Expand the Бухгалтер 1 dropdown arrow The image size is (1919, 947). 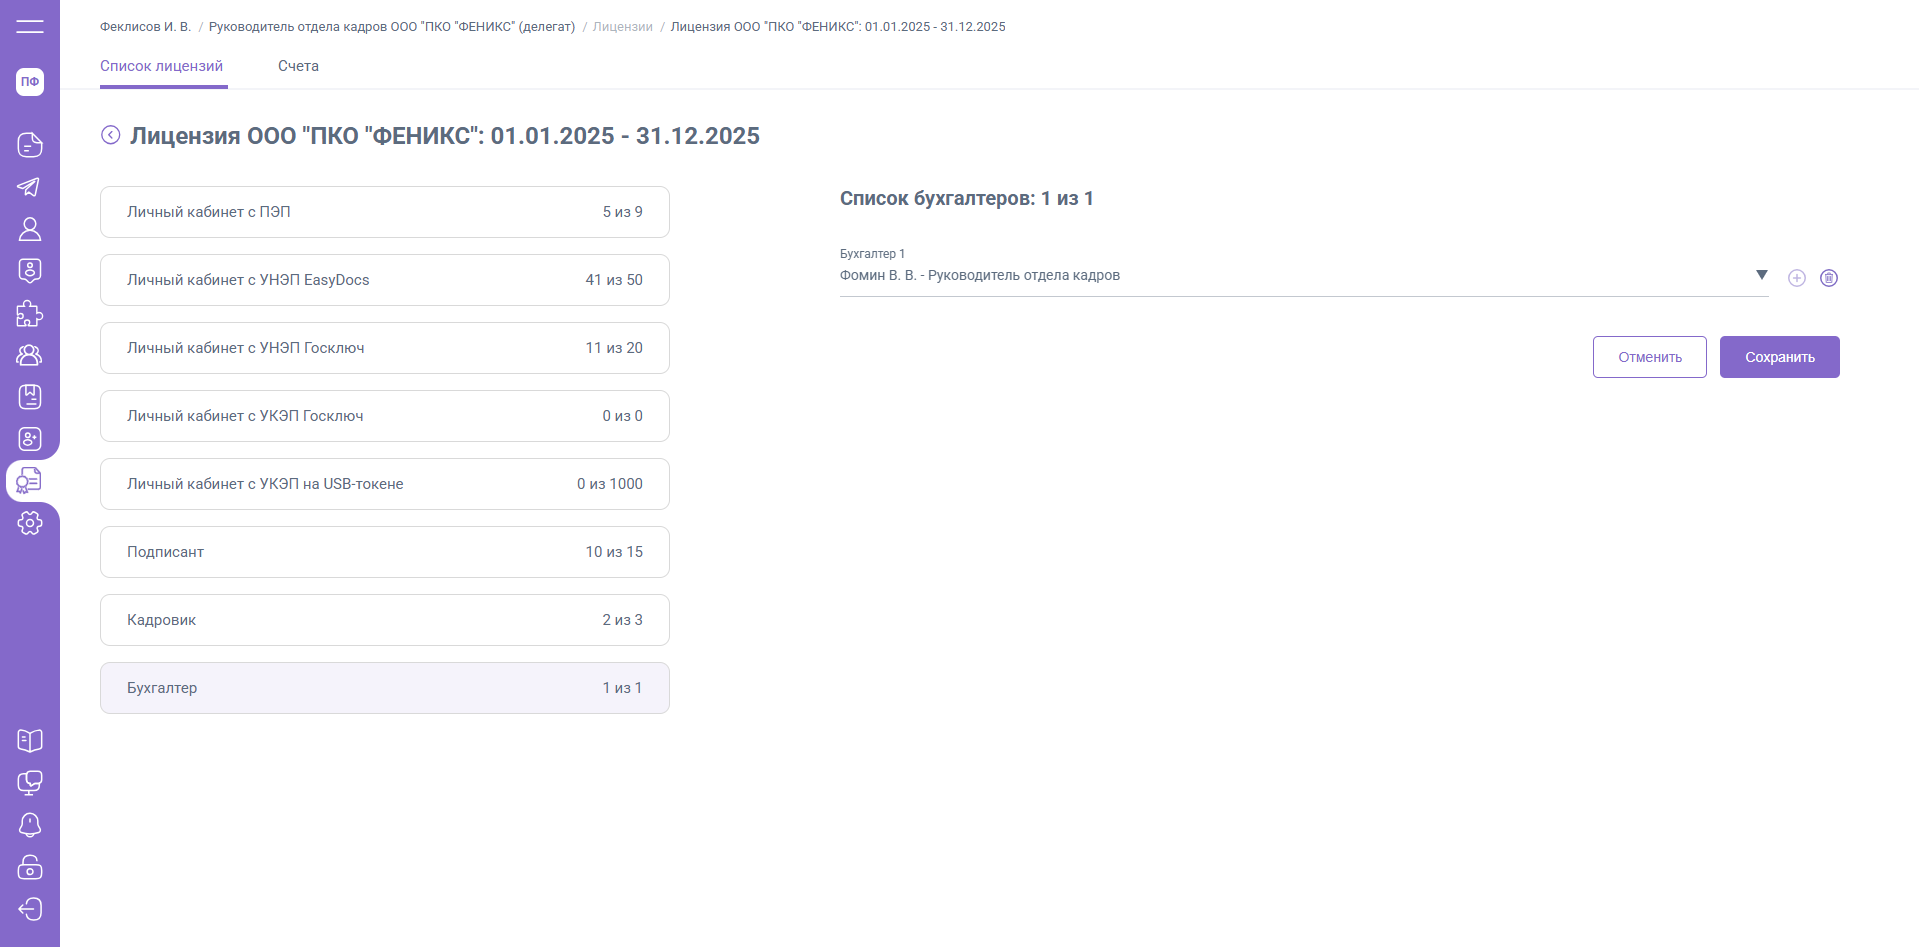pyautogui.click(x=1762, y=275)
